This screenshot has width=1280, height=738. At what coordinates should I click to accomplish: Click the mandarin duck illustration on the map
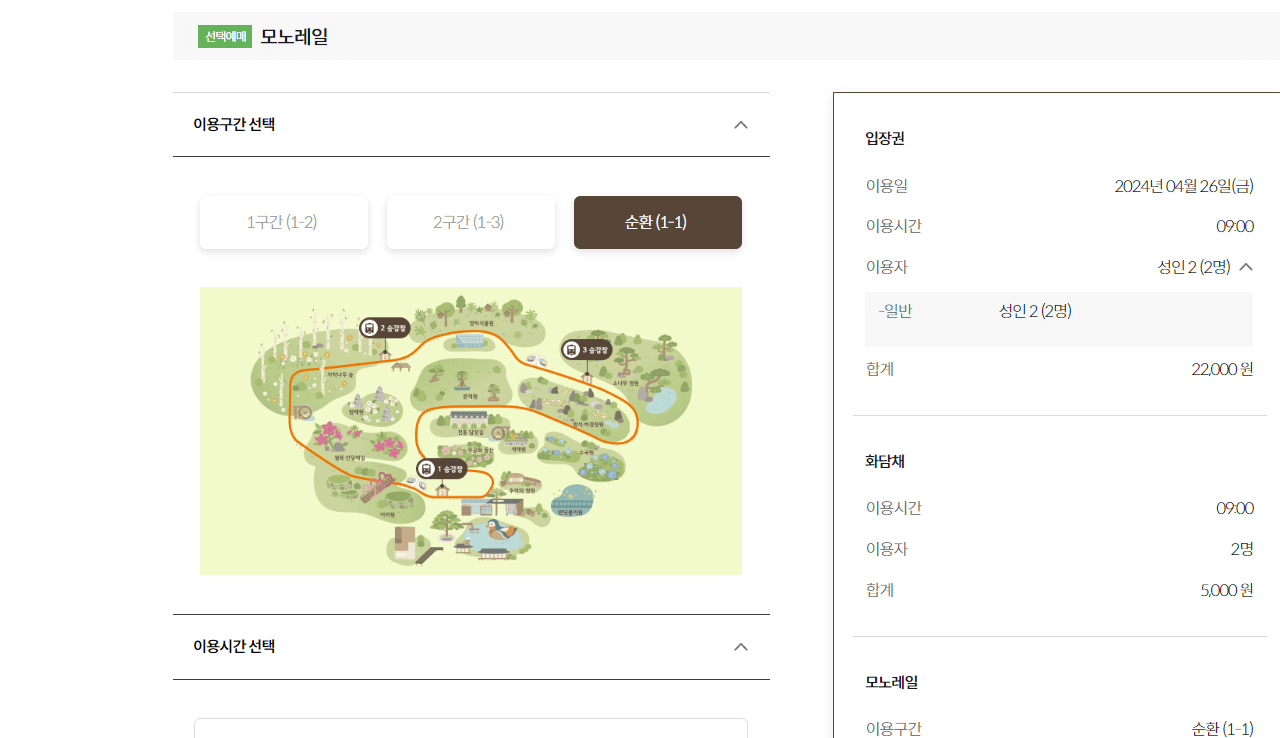[x=500, y=531]
